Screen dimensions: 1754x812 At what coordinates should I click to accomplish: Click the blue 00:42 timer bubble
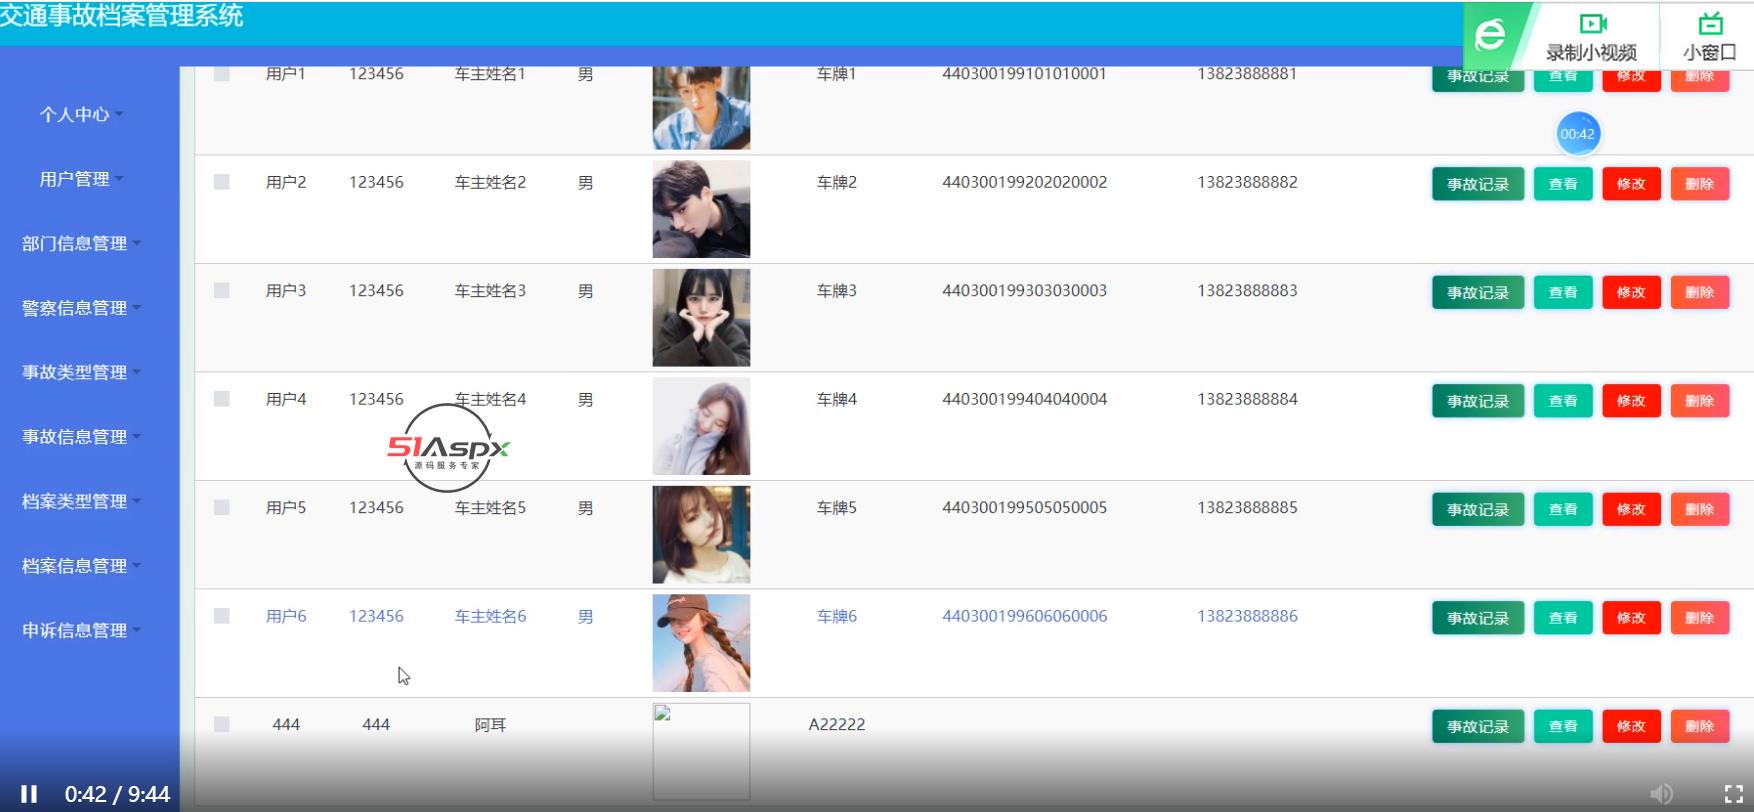click(x=1578, y=134)
